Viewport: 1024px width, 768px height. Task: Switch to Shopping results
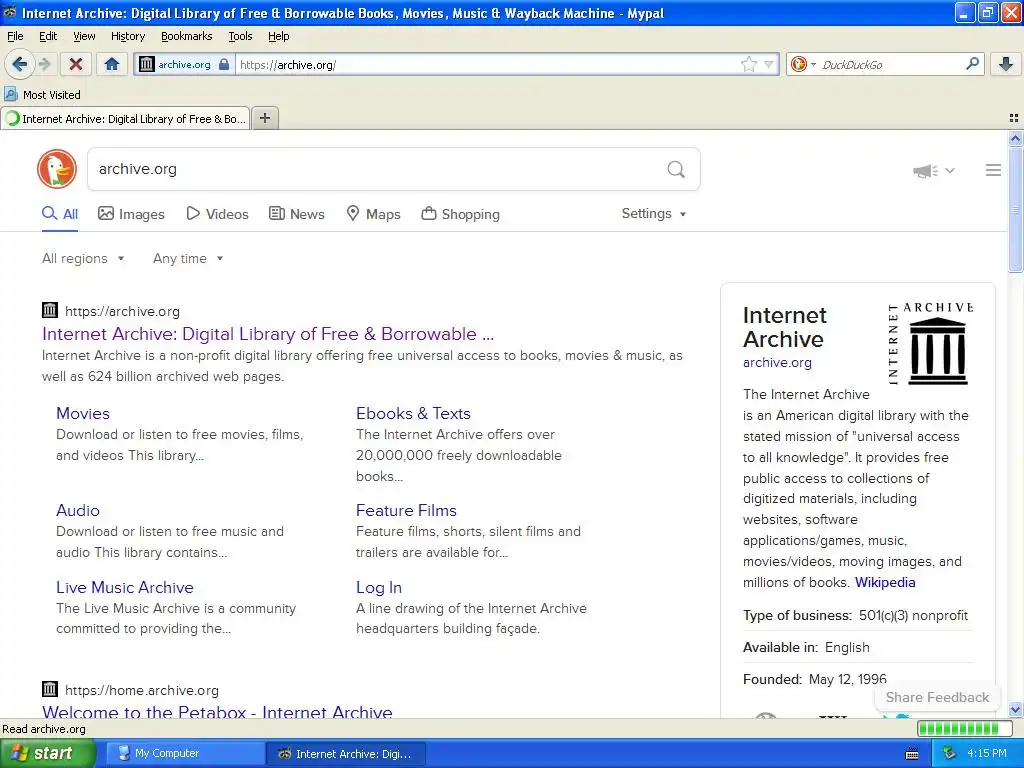click(460, 214)
